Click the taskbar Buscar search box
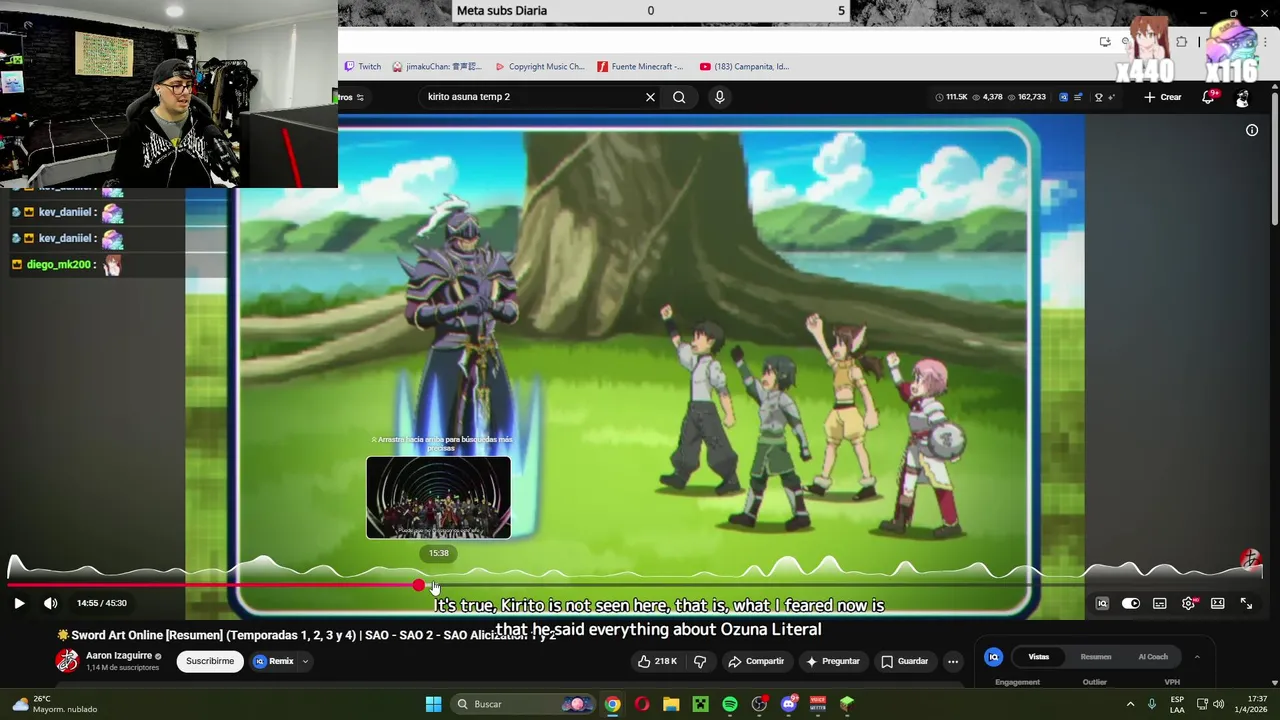Screen dimensions: 1280x720 tap(522, 704)
